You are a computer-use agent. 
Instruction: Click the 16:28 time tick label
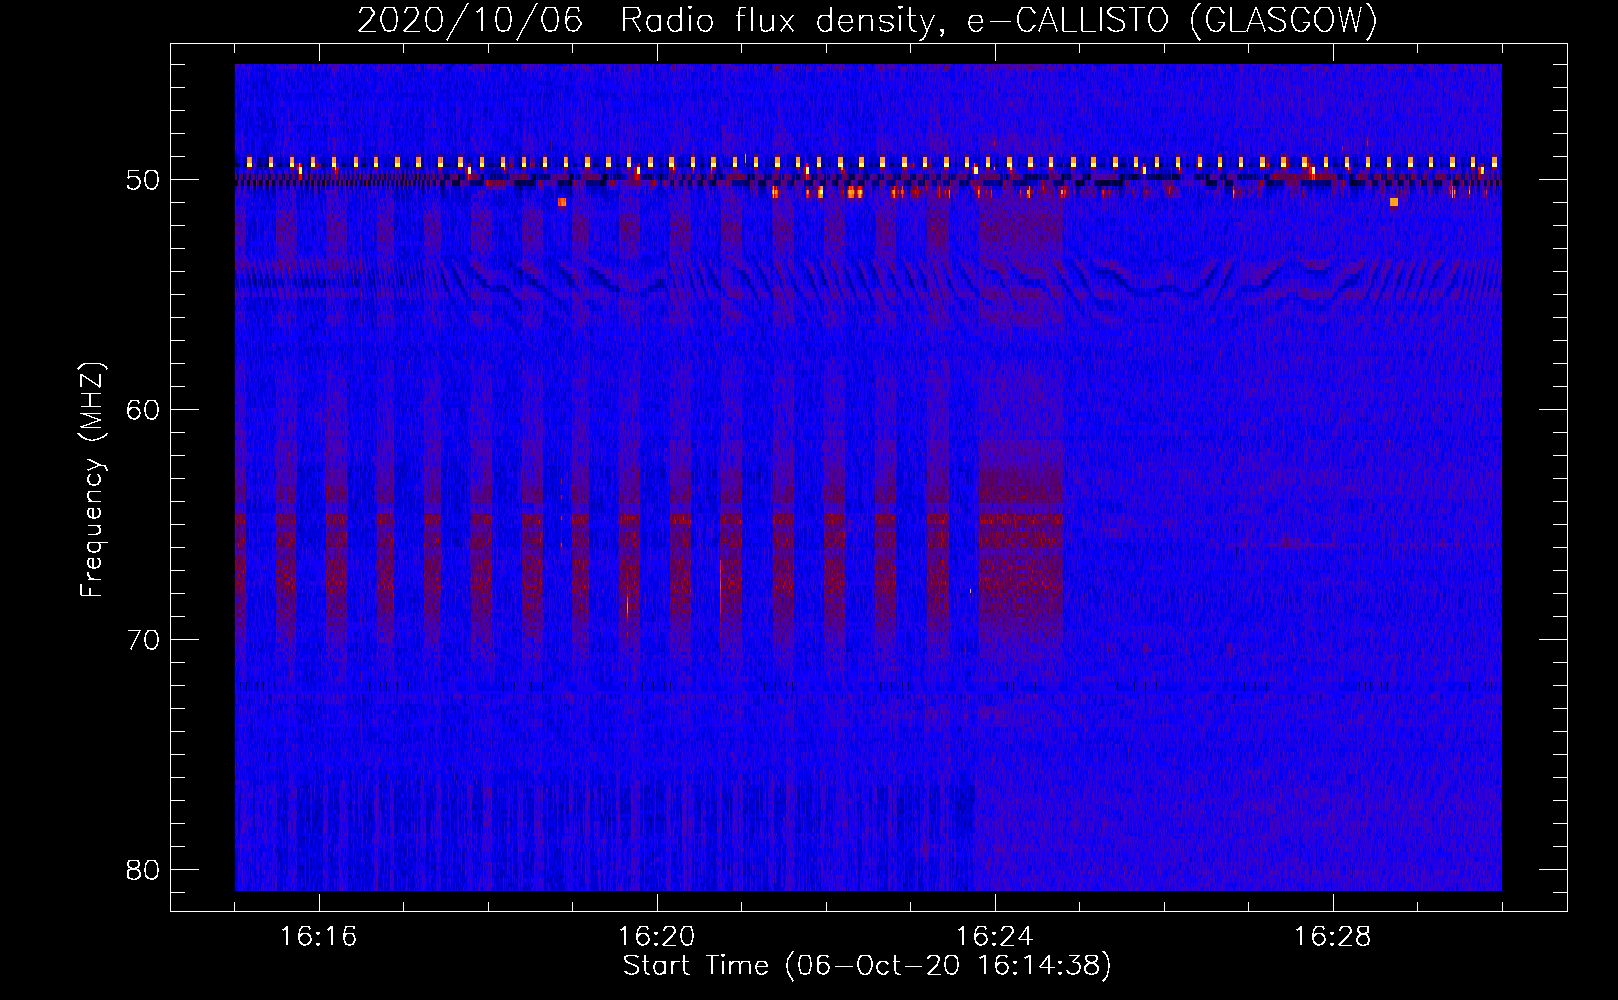(x=1333, y=937)
